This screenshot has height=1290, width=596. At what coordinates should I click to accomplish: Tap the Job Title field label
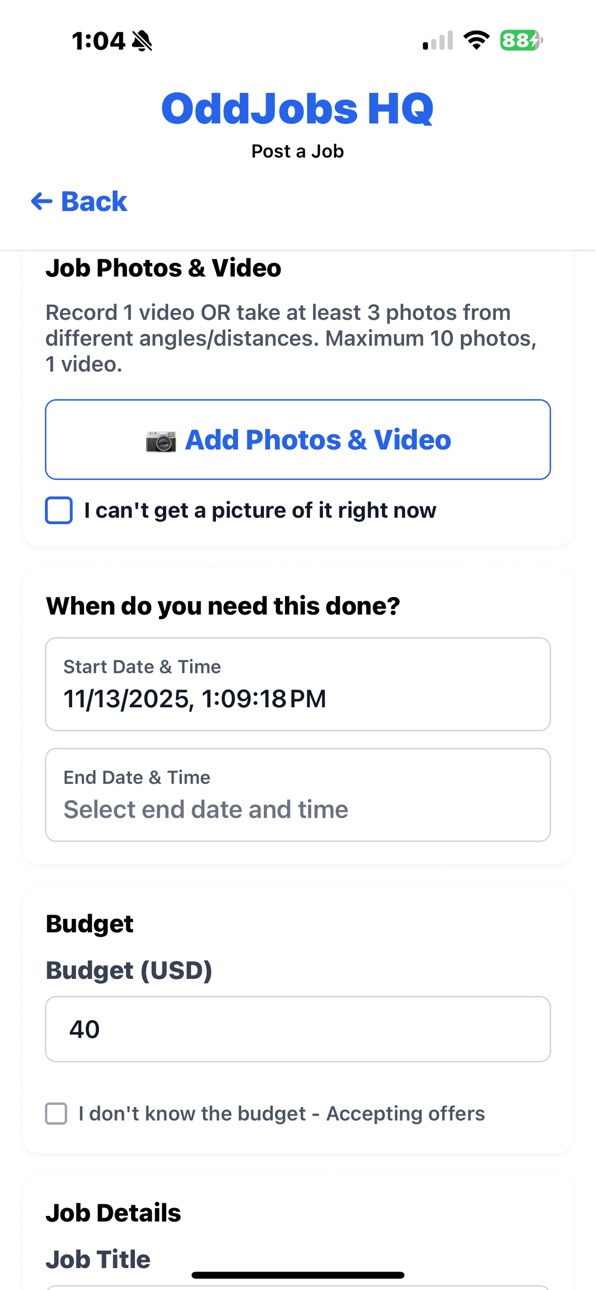coord(98,1259)
